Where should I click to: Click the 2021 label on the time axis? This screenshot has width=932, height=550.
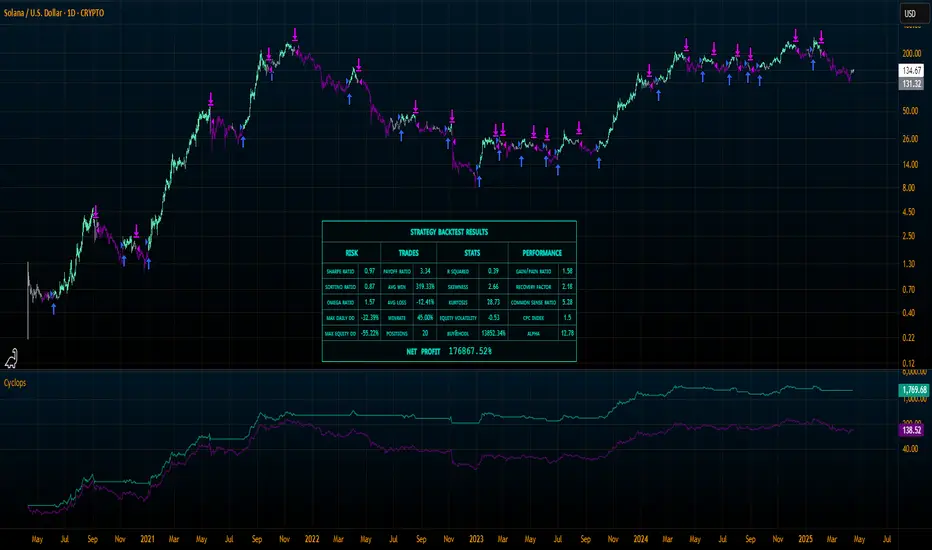pyautogui.click(x=147, y=537)
